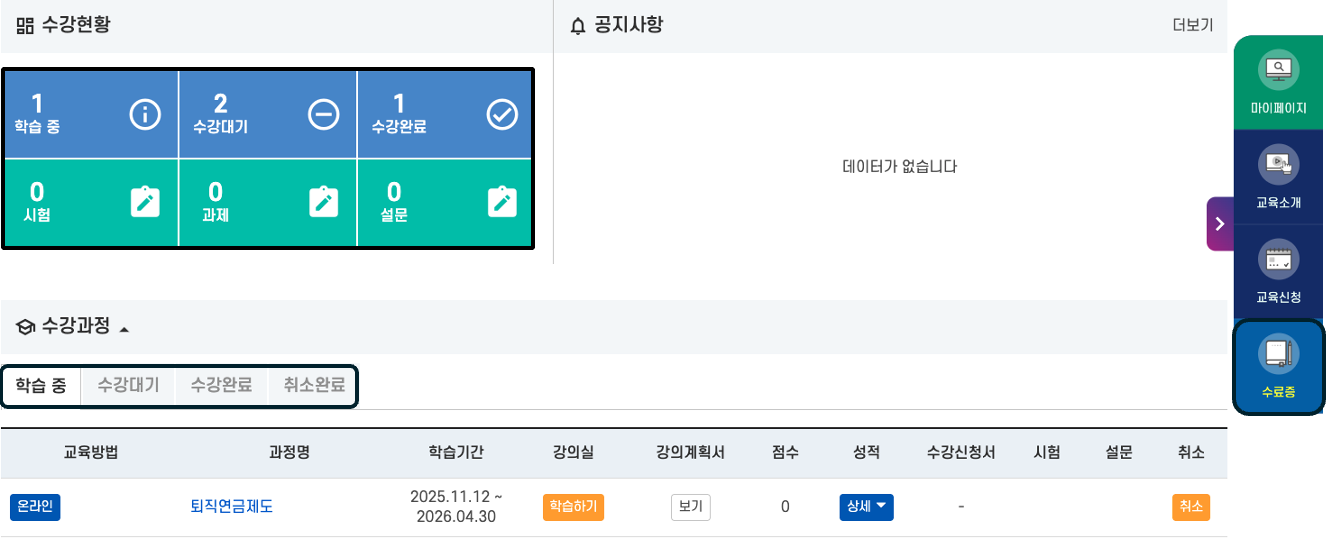Open the 시험 clipboard edit icon

(145, 201)
